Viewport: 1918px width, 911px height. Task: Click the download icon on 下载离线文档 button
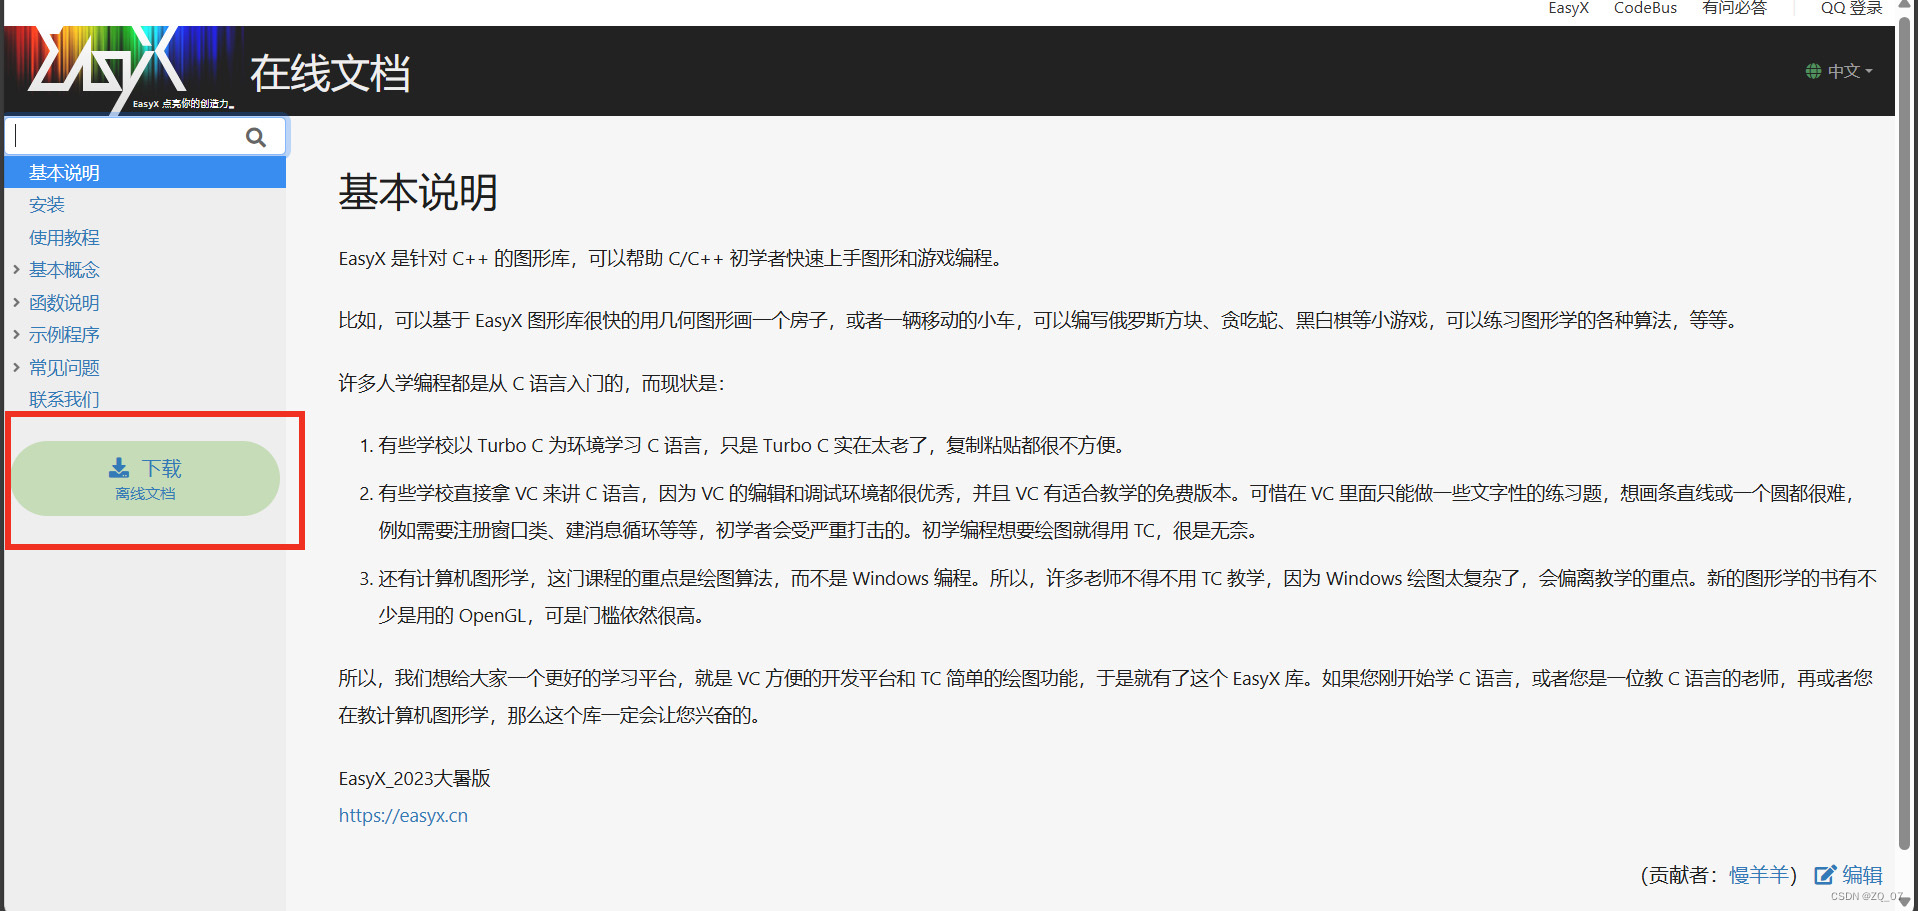[x=119, y=467]
